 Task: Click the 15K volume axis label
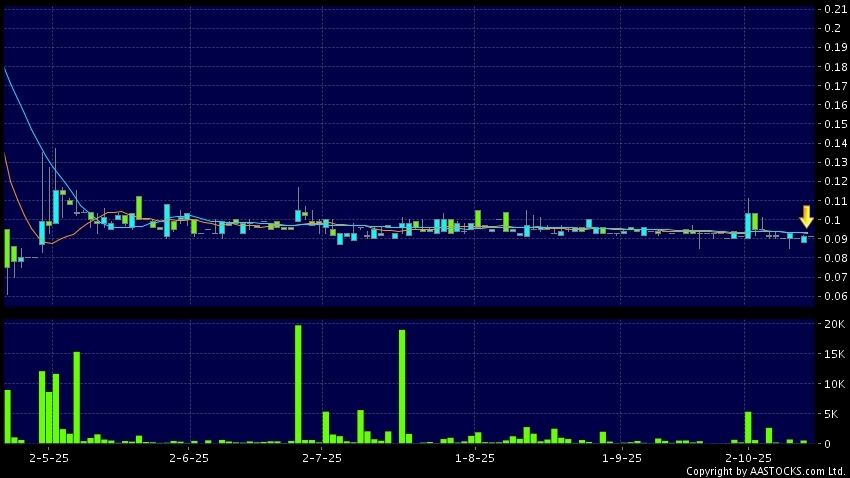tap(833, 355)
